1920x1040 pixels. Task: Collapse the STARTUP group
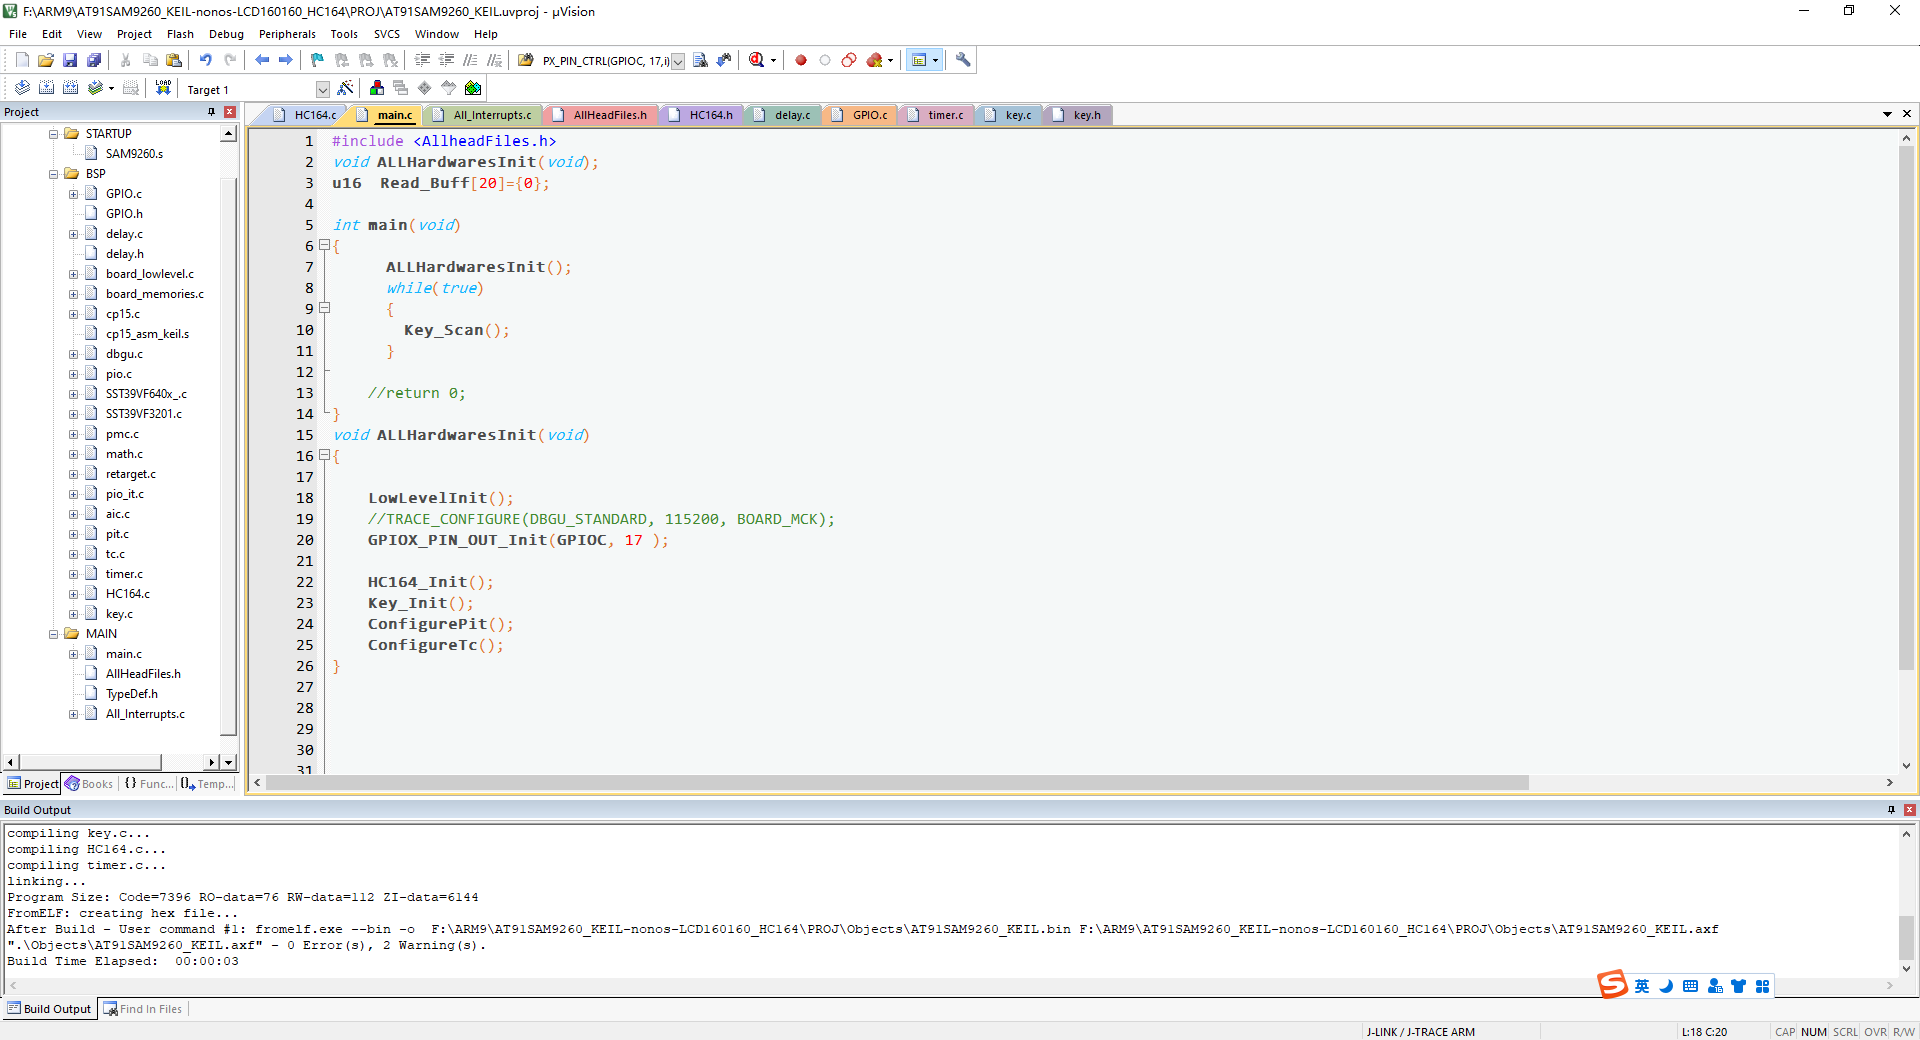click(54, 134)
